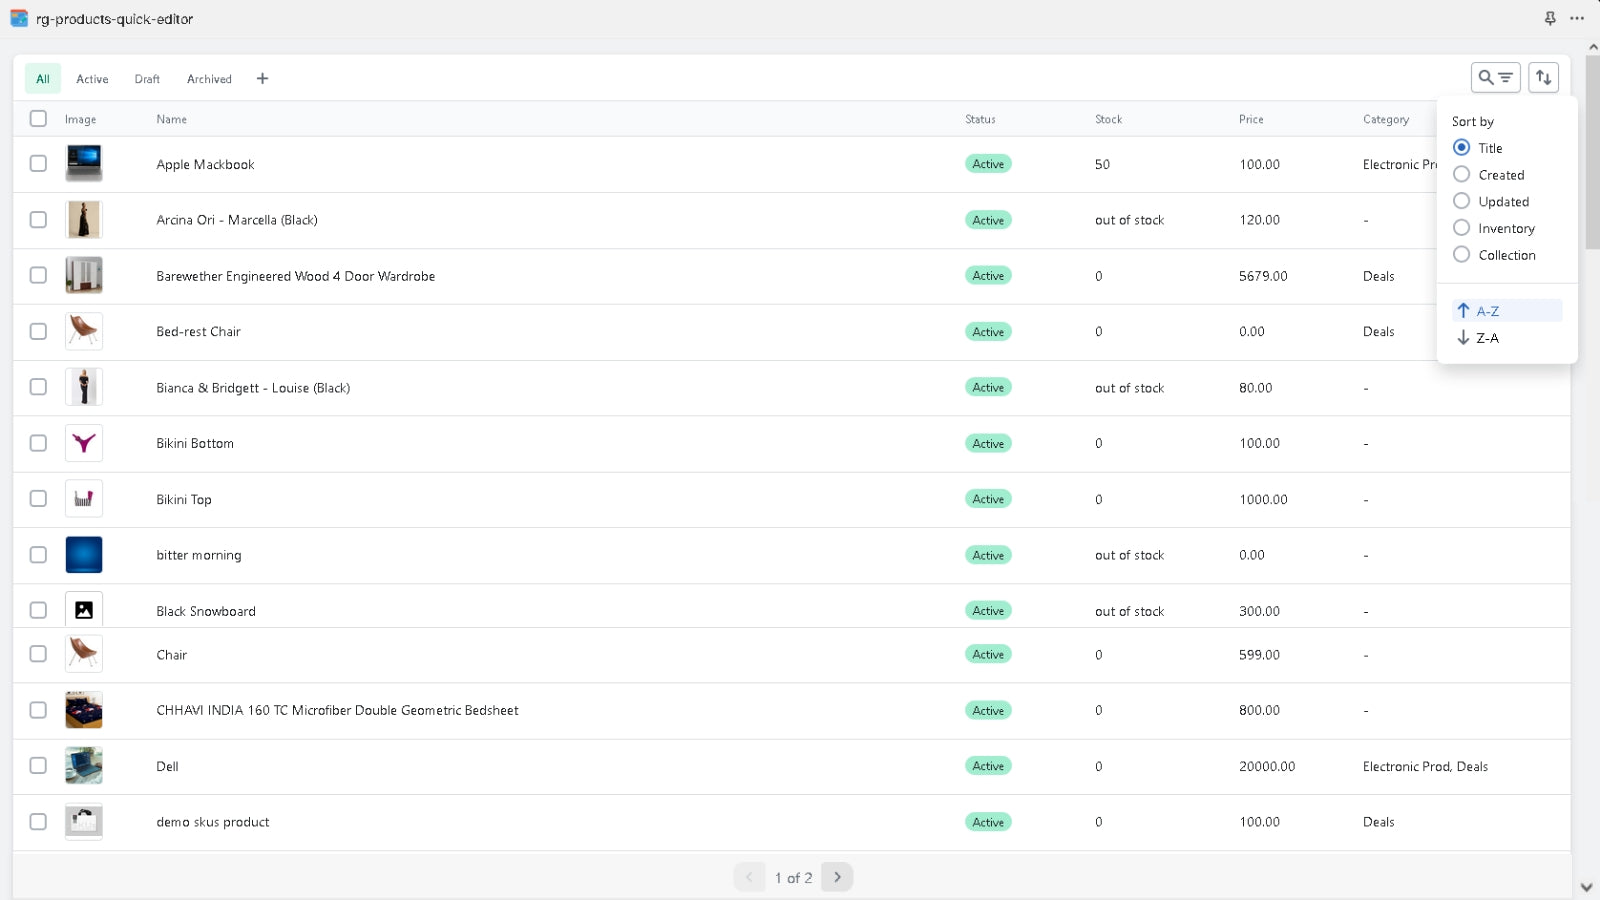The height and width of the screenshot is (900, 1600).
Task: Click the Black Snowboard product name
Action: tap(206, 611)
